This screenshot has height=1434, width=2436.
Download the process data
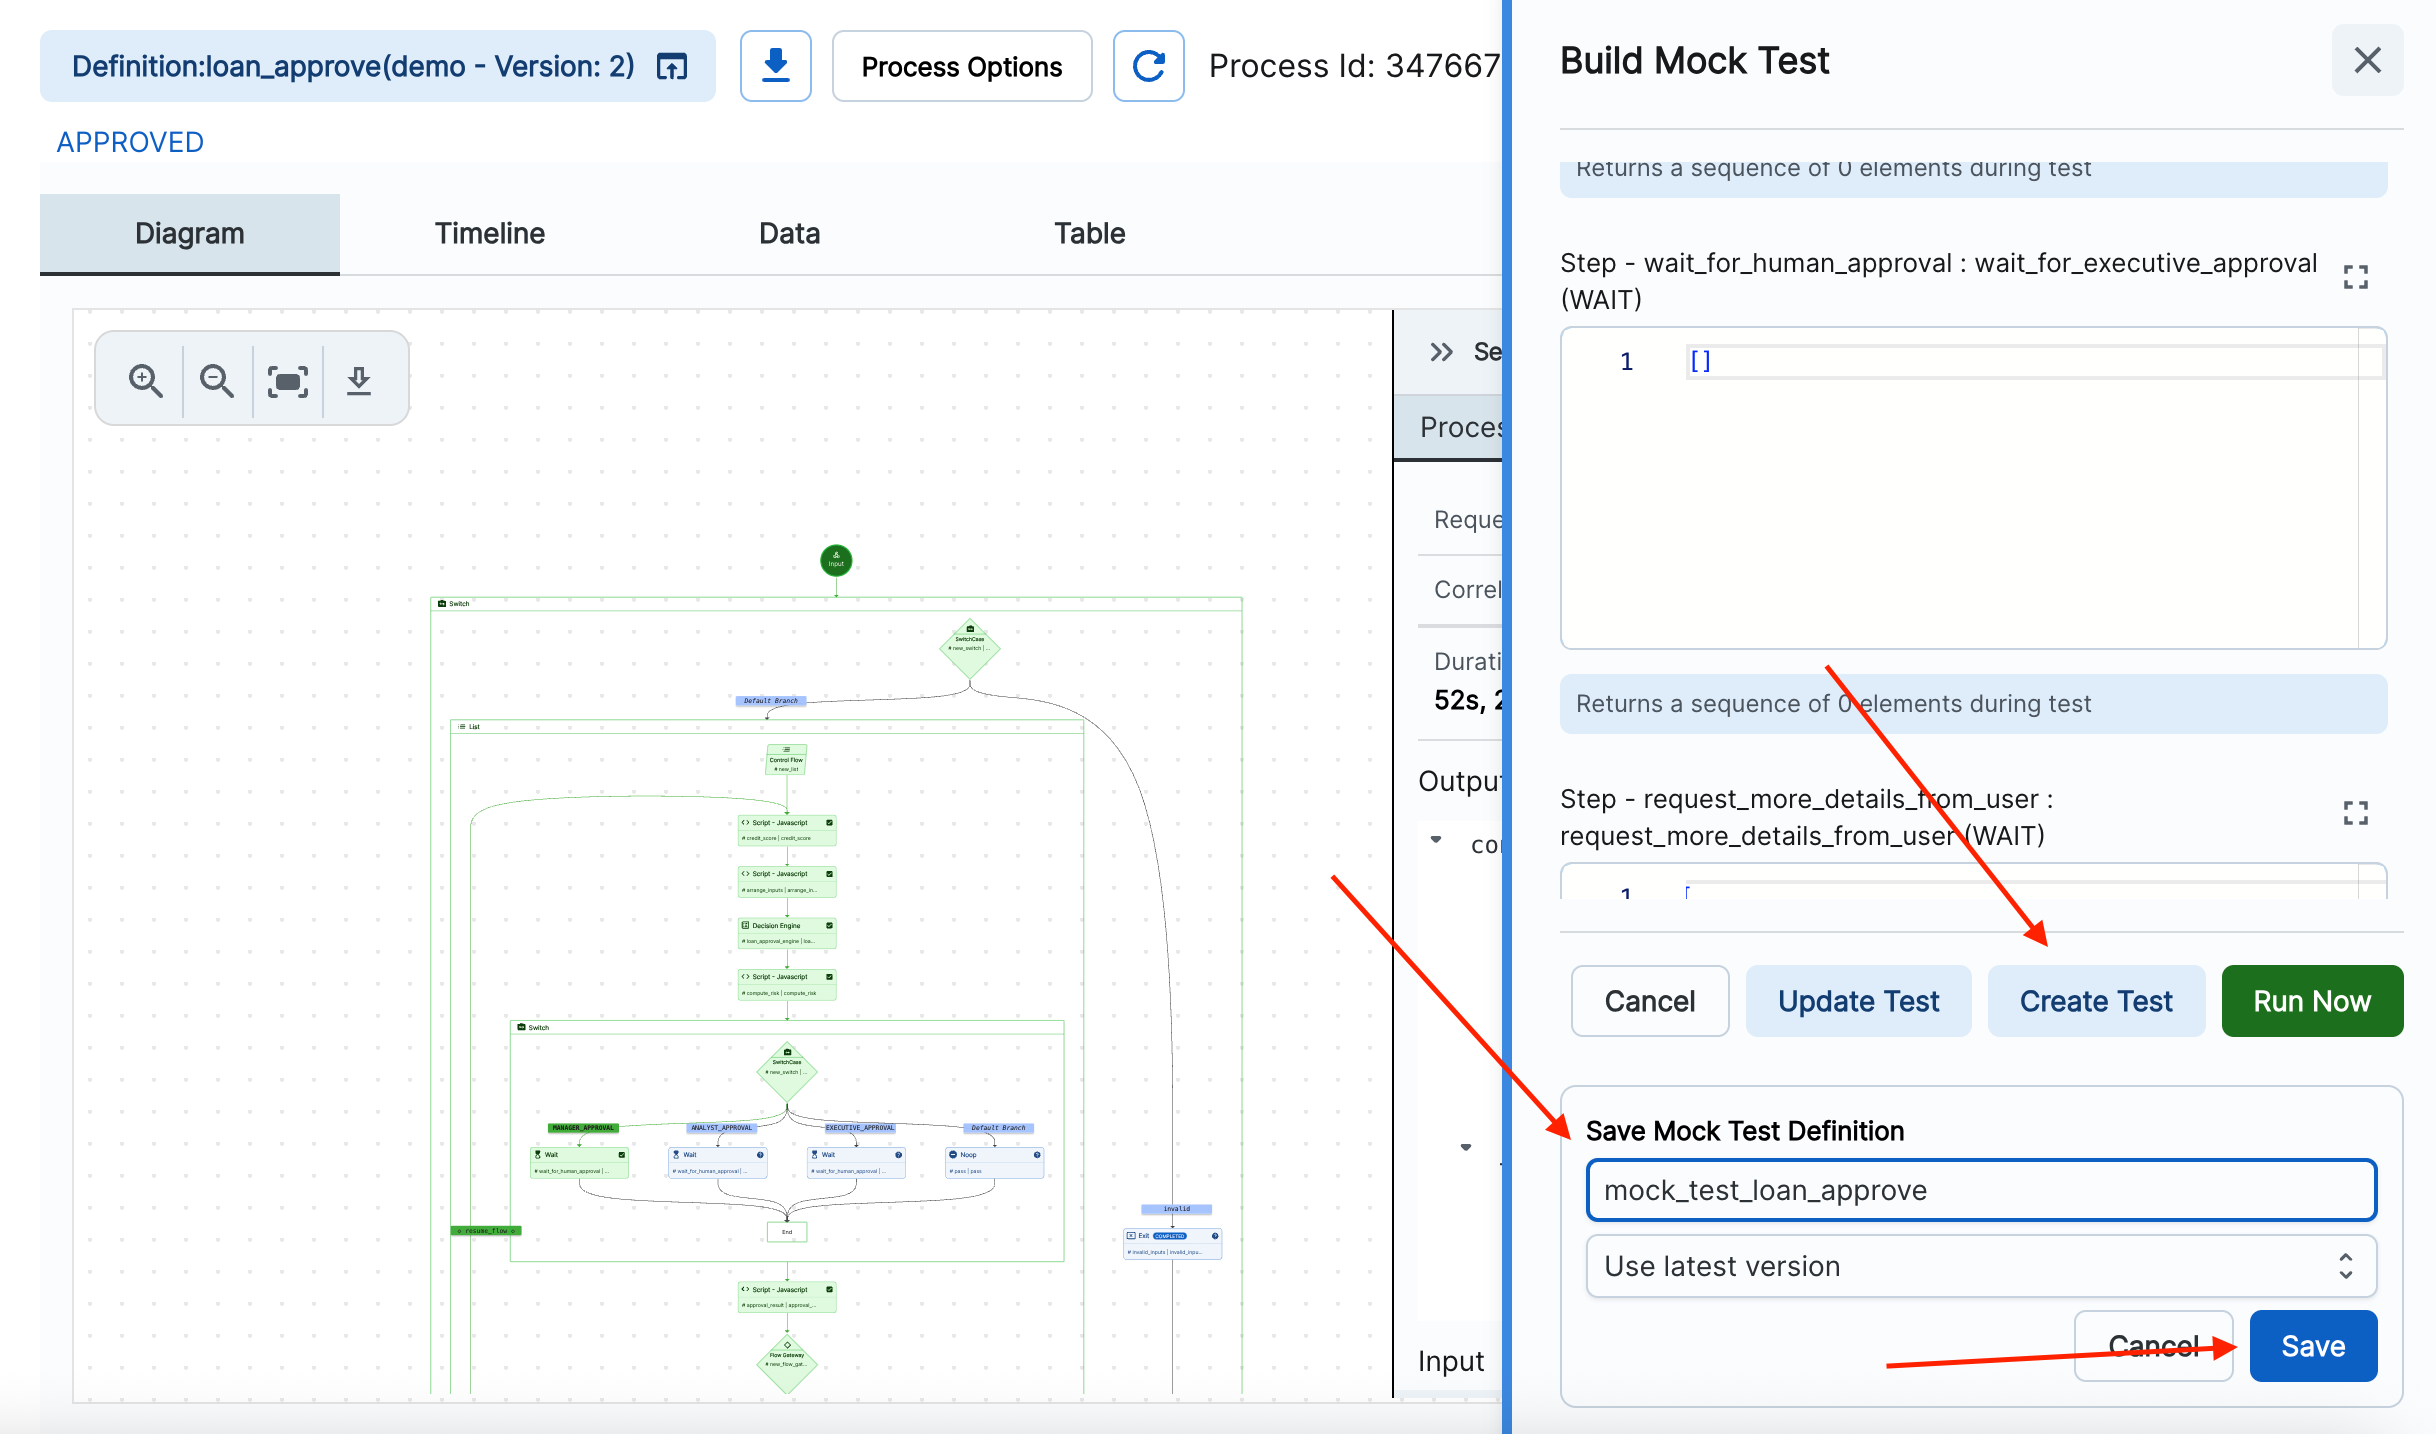point(775,65)
